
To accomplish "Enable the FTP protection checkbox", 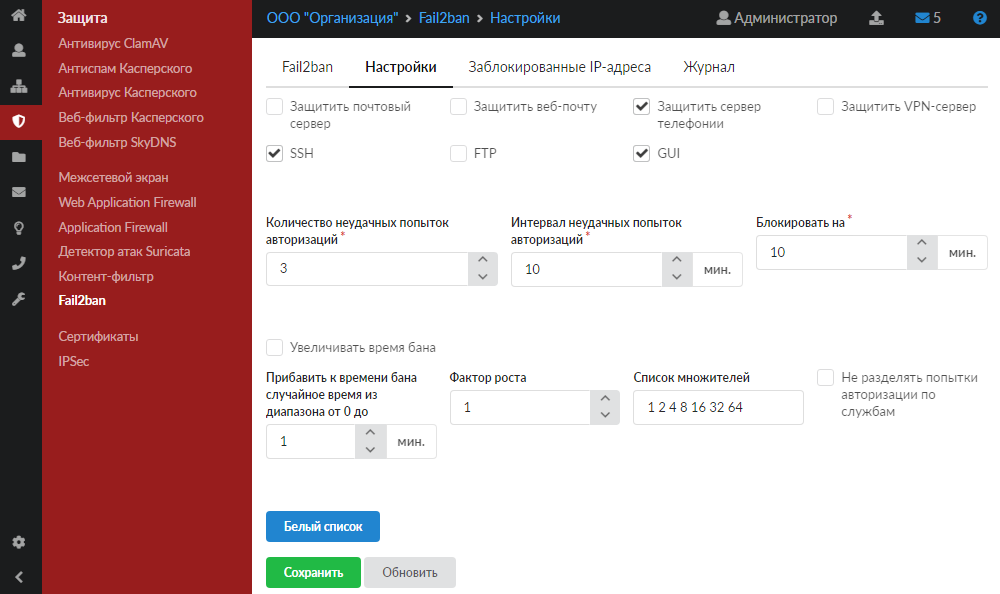I will (458, 154).
